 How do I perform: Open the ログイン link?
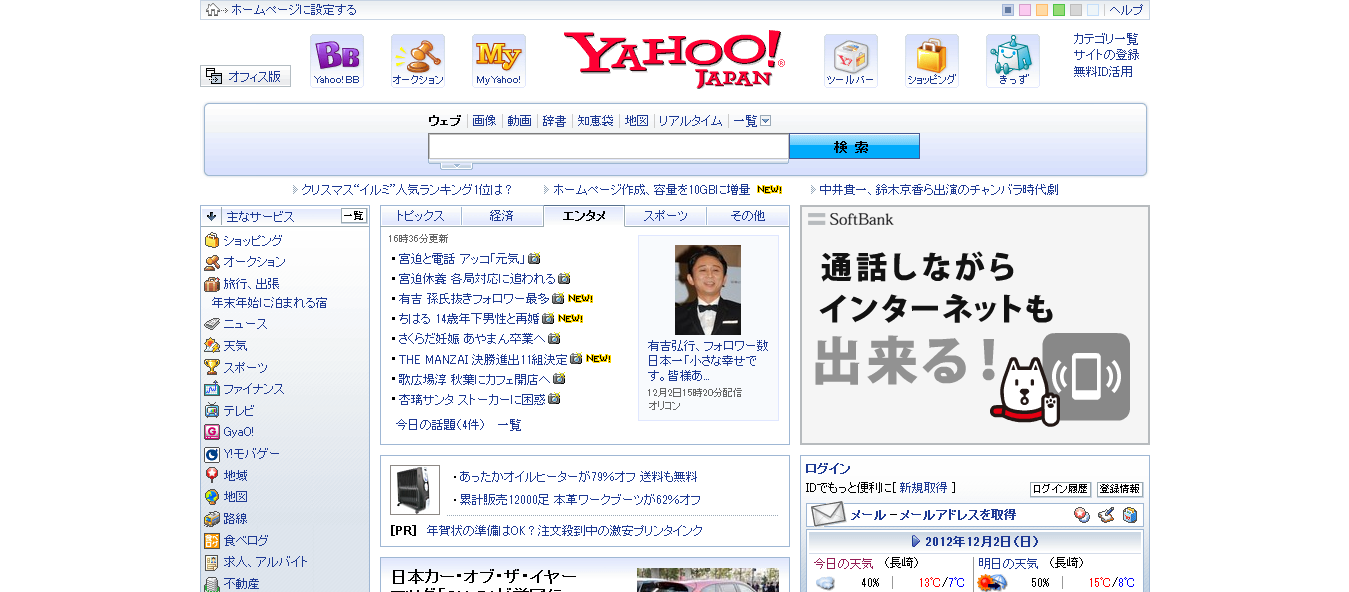pyautogui.click(x=828, y=468)
